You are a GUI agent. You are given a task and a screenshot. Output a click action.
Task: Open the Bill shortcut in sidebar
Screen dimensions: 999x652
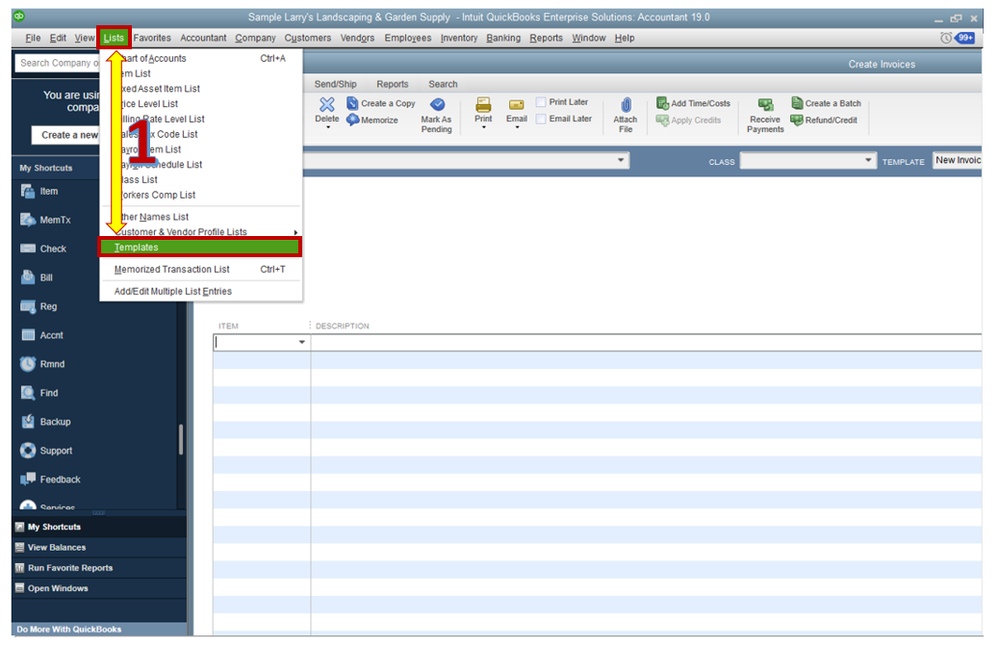[37, 277]
